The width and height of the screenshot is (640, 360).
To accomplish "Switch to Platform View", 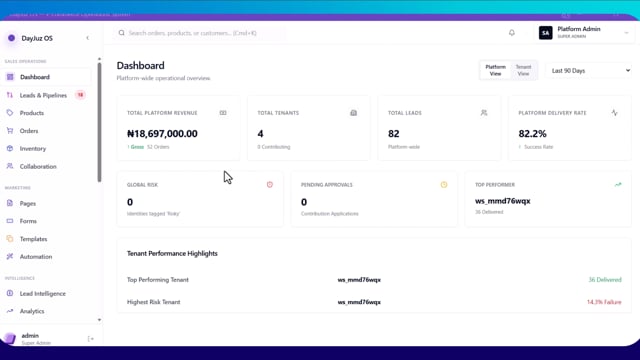I will [495, 70].
